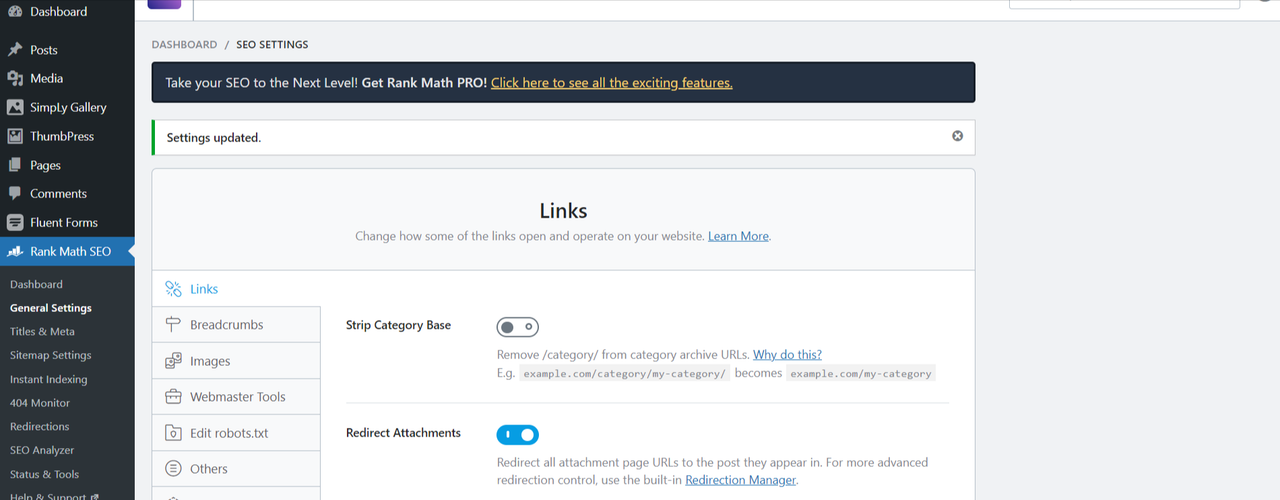Screen dimensions: 1280x500
Task: Click the Why do this? link
Action: (787, 355)
